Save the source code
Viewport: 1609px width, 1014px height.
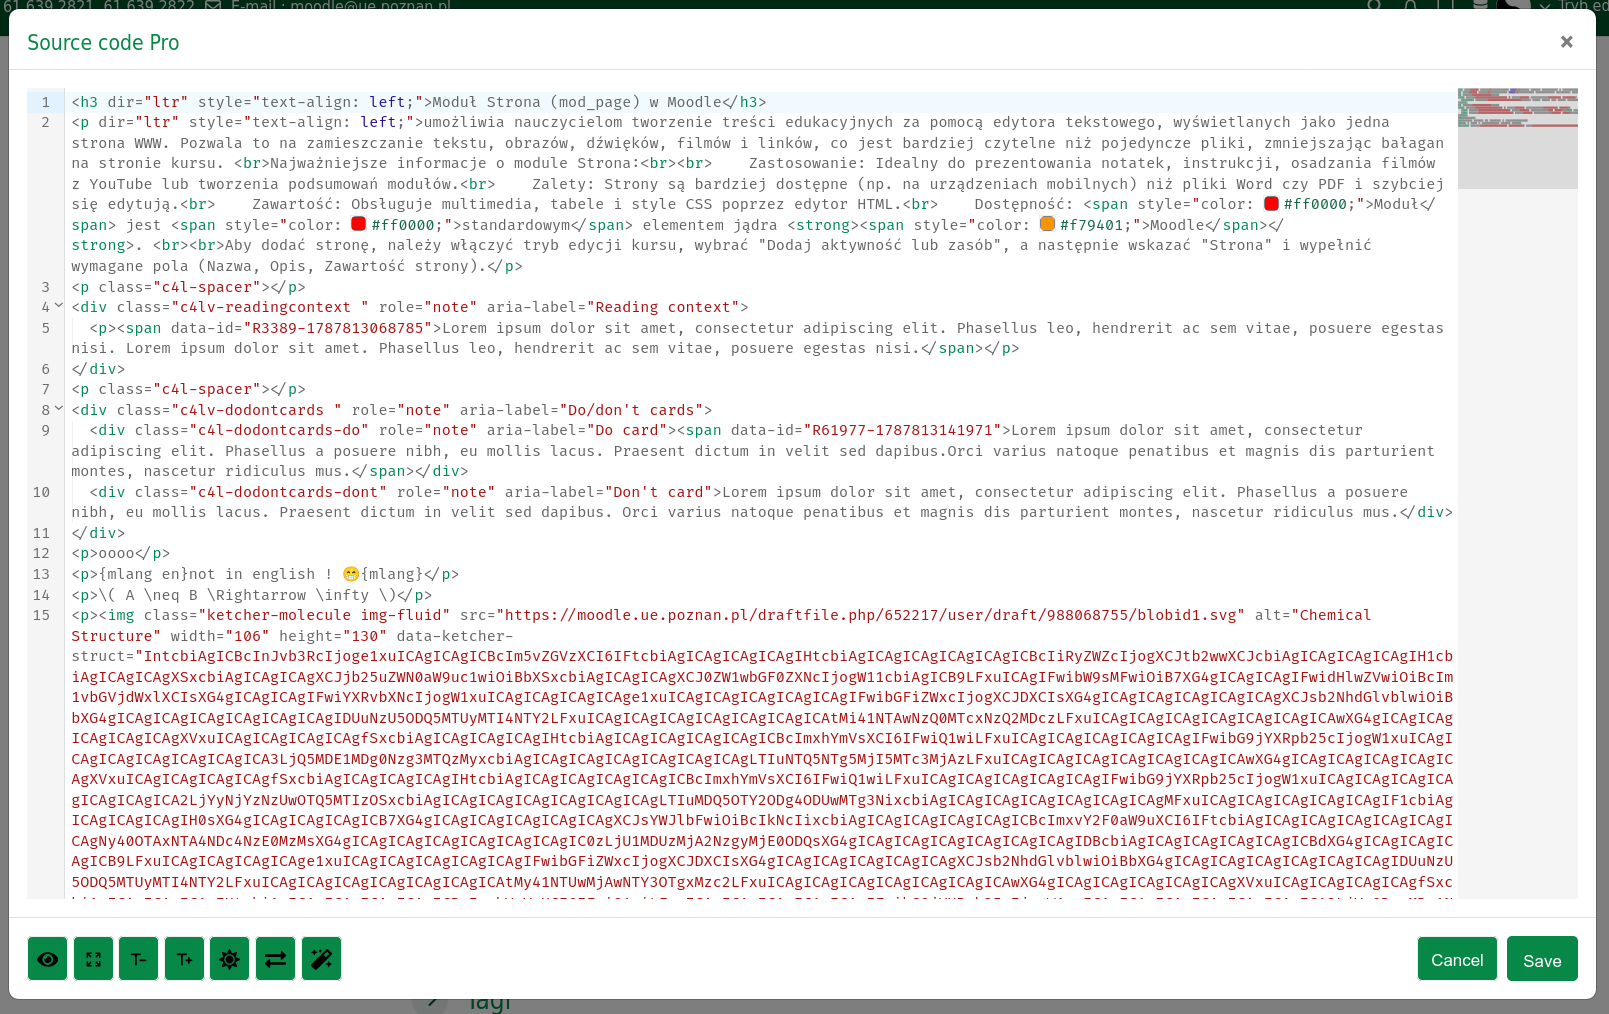point(1542,959)
